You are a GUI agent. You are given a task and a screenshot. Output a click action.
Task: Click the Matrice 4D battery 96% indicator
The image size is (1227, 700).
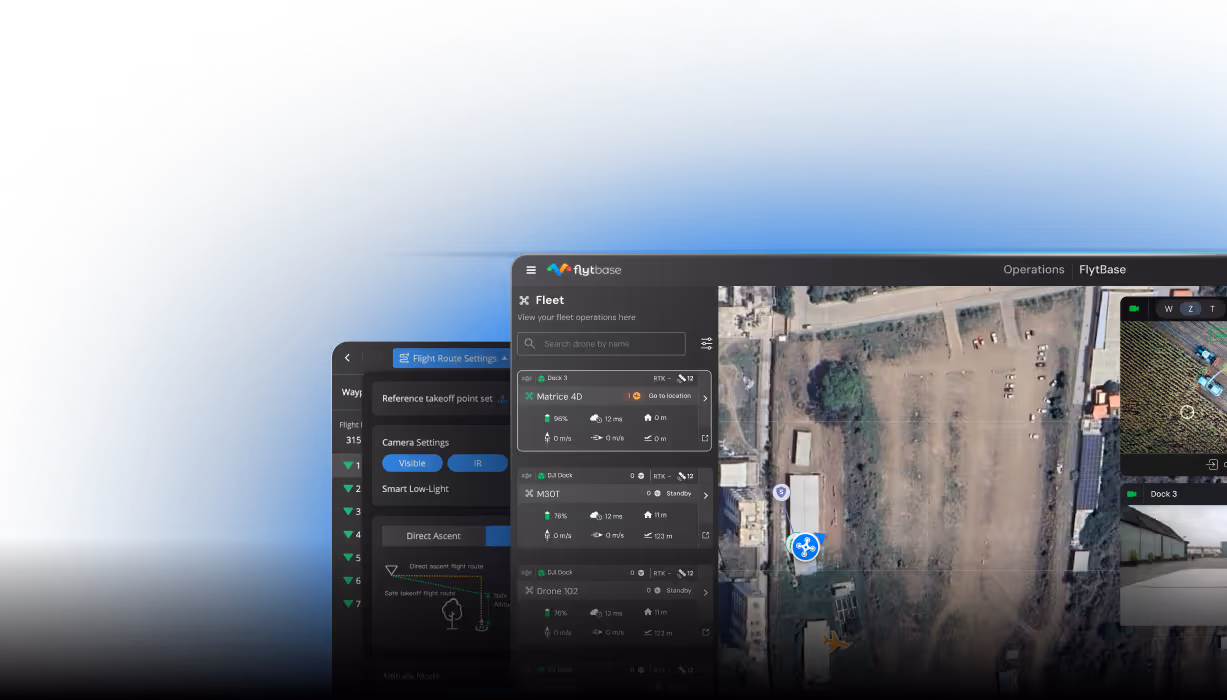(x=555, y=418)
